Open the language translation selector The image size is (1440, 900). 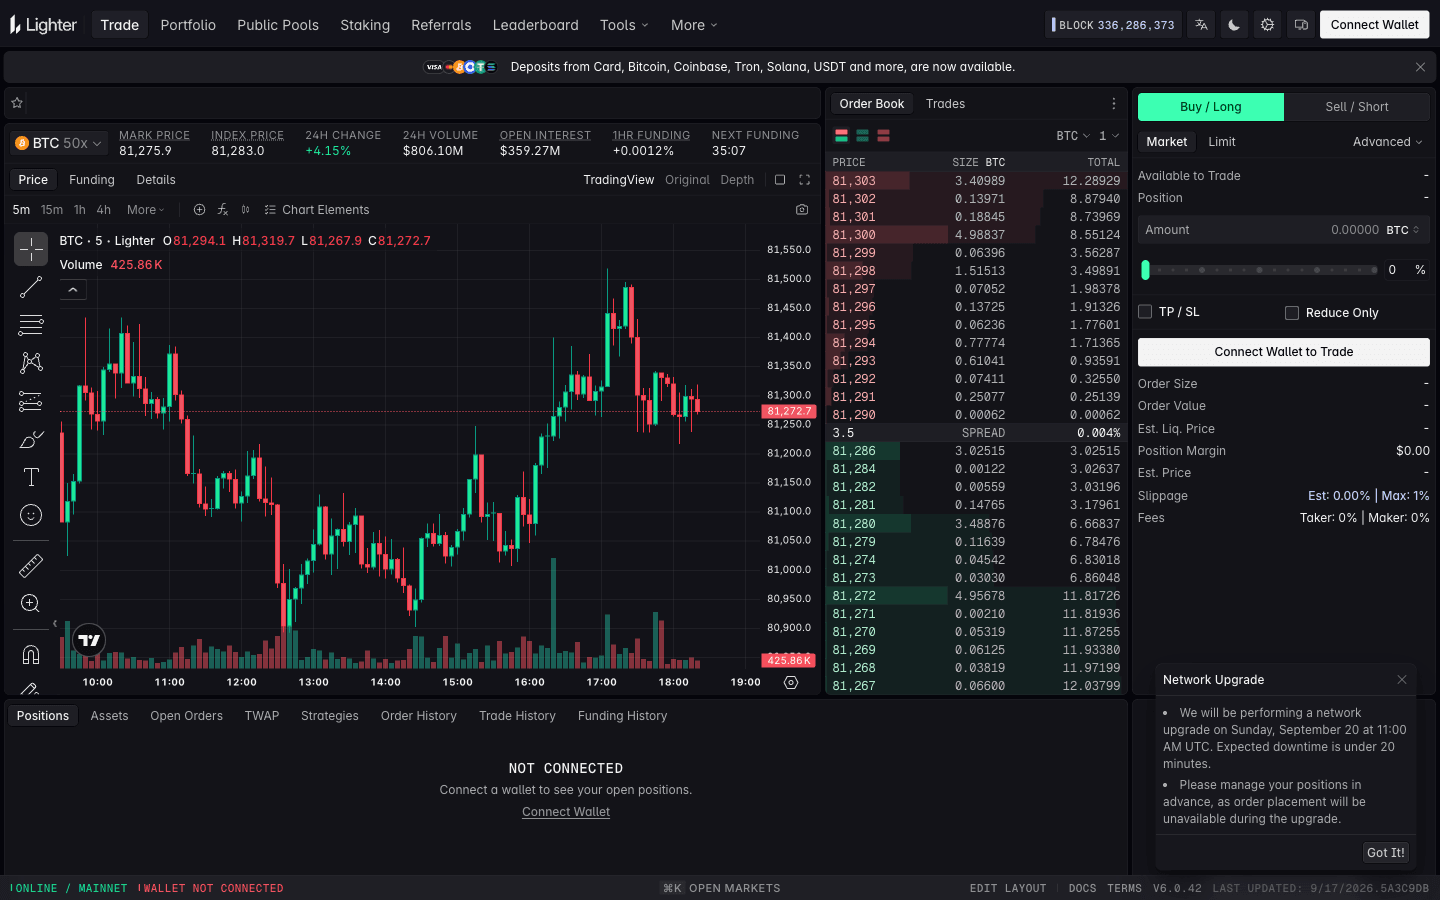click(x=1201, y=25)
